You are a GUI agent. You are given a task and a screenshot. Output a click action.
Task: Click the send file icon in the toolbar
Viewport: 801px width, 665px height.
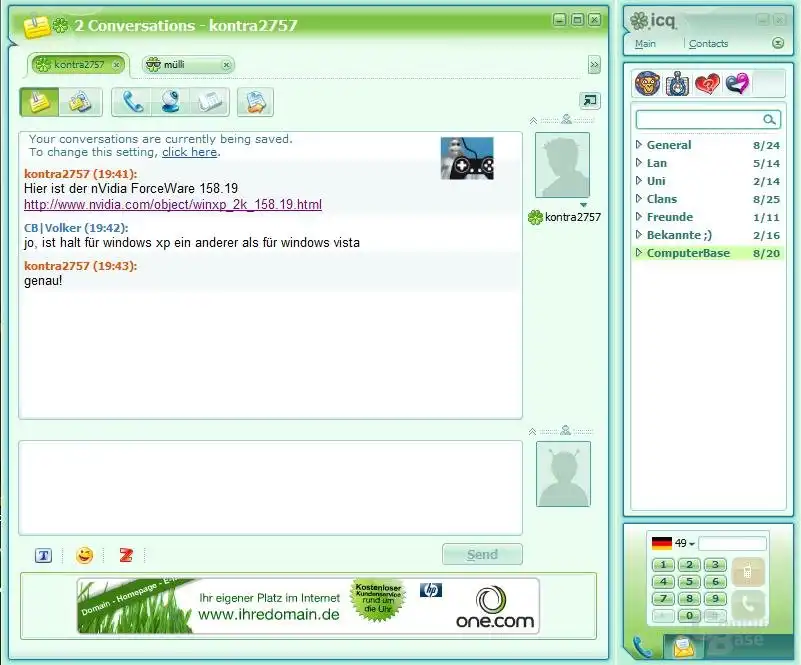(x=255, y=102)
